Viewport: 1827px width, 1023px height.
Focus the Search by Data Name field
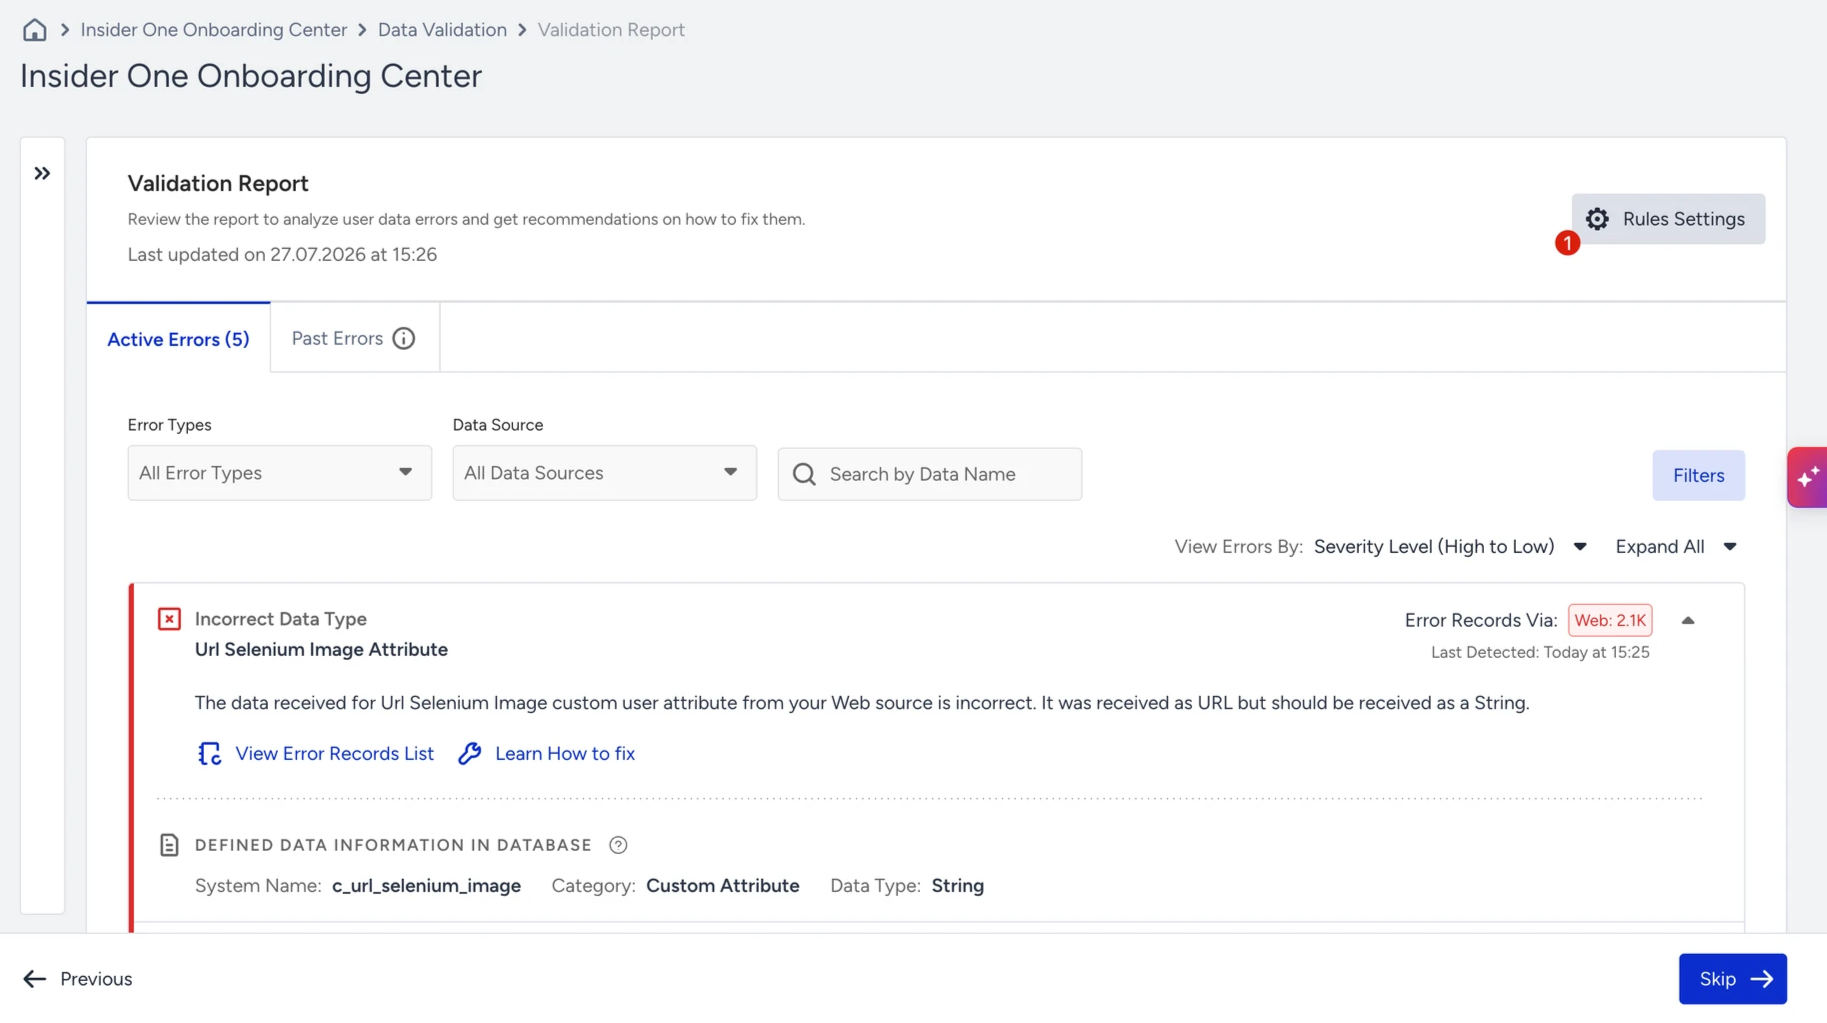930,474
